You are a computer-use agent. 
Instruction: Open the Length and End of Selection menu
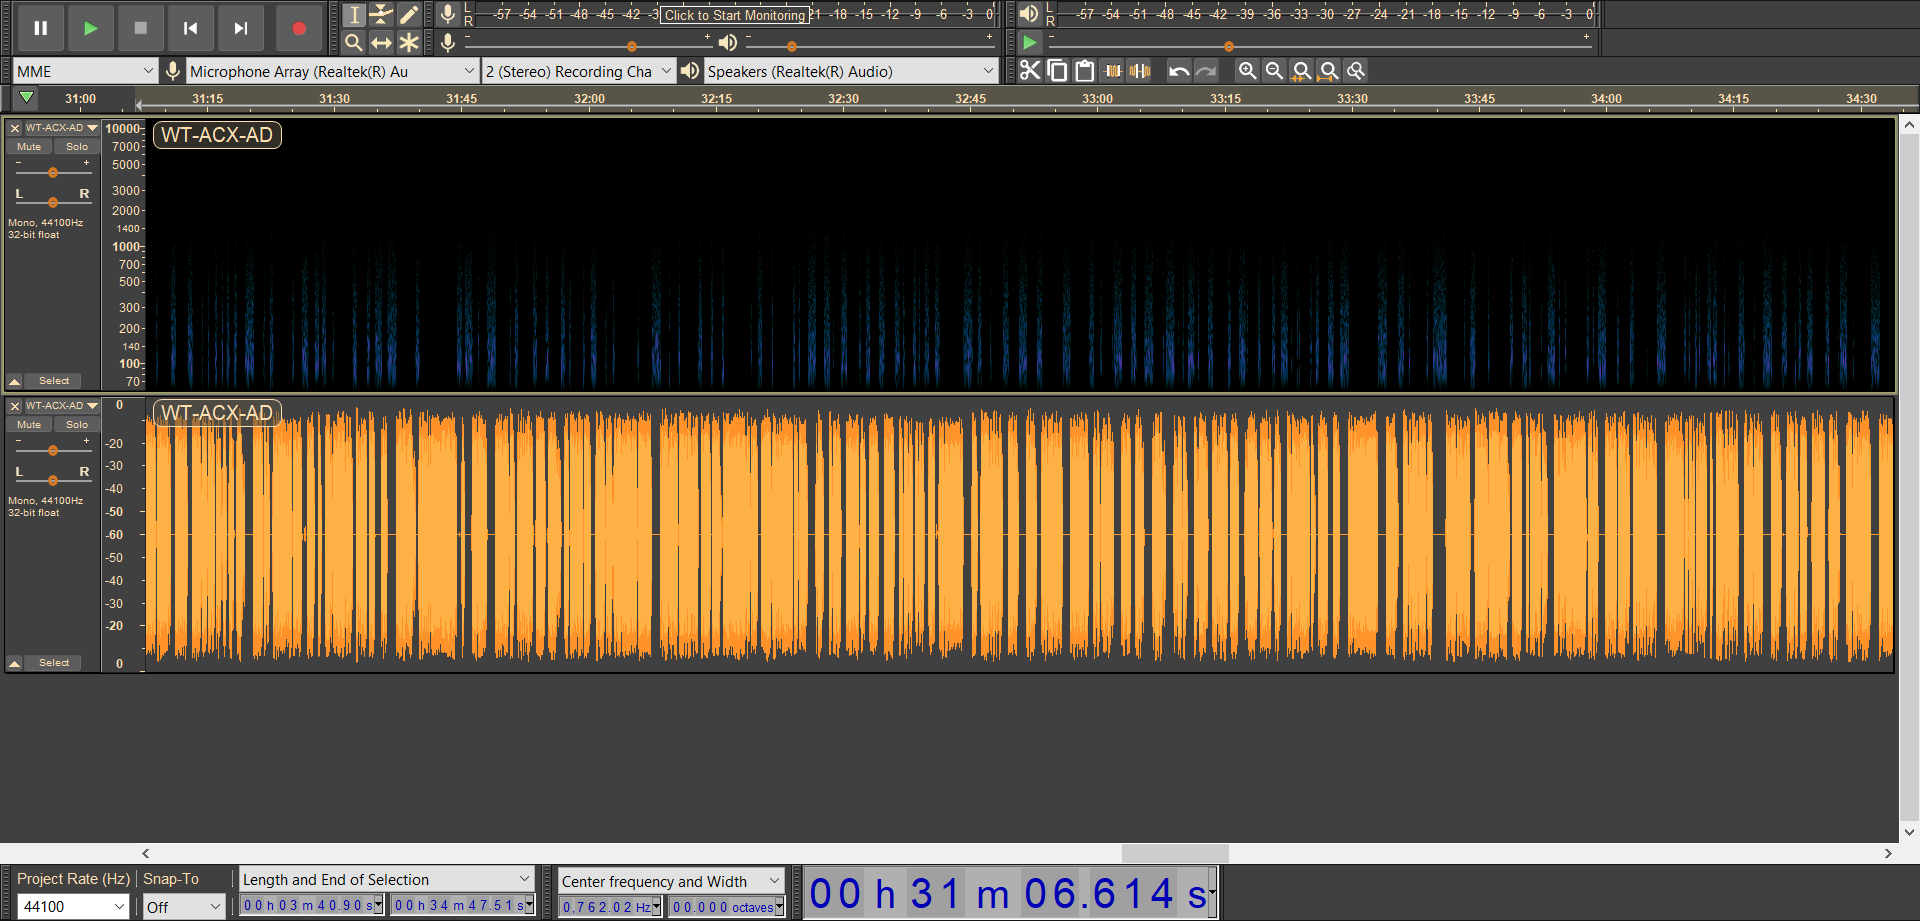click(386, 879)
